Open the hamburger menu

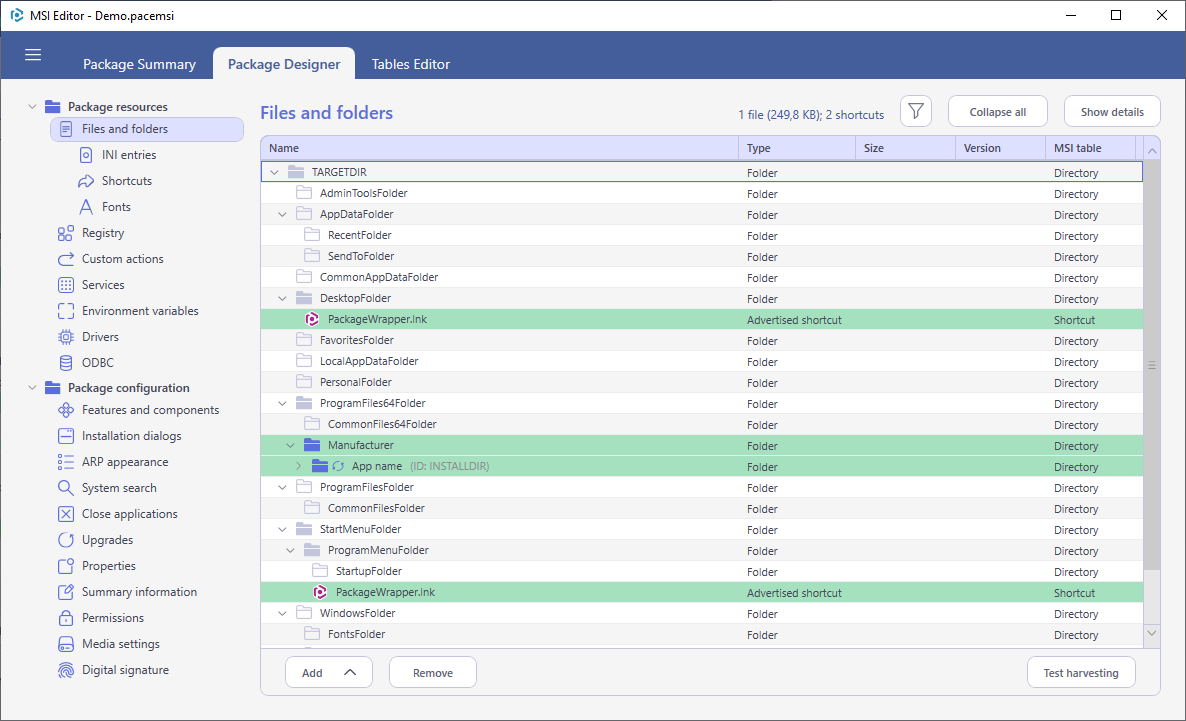point(33,54)
